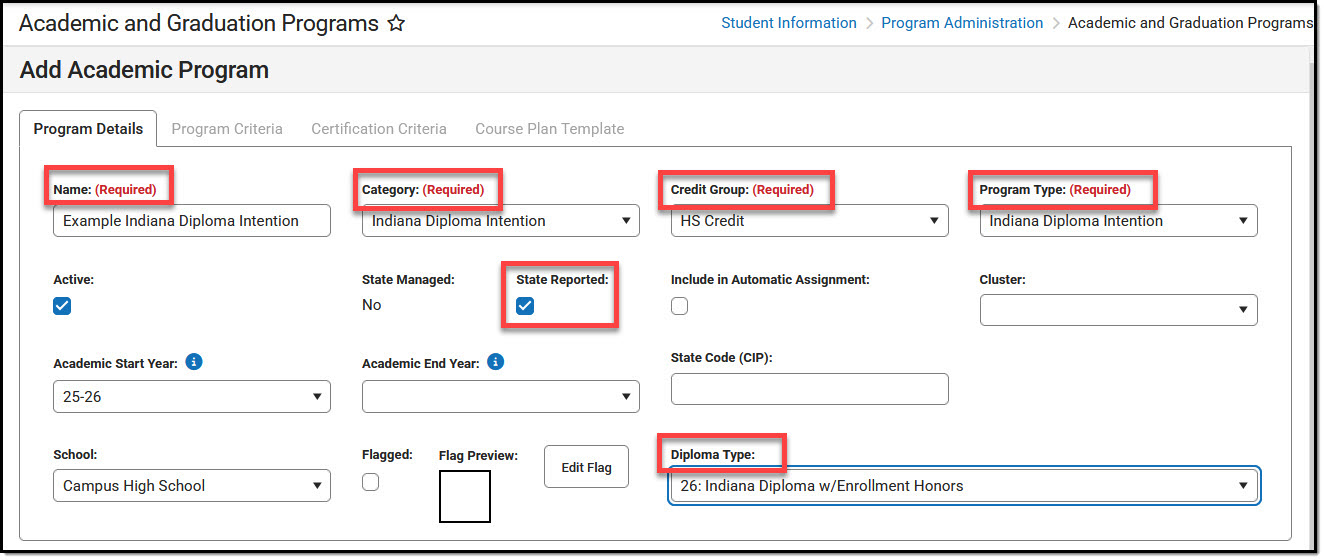Toggle the Active checkbox
The image size is (1324, 560).
62,307
